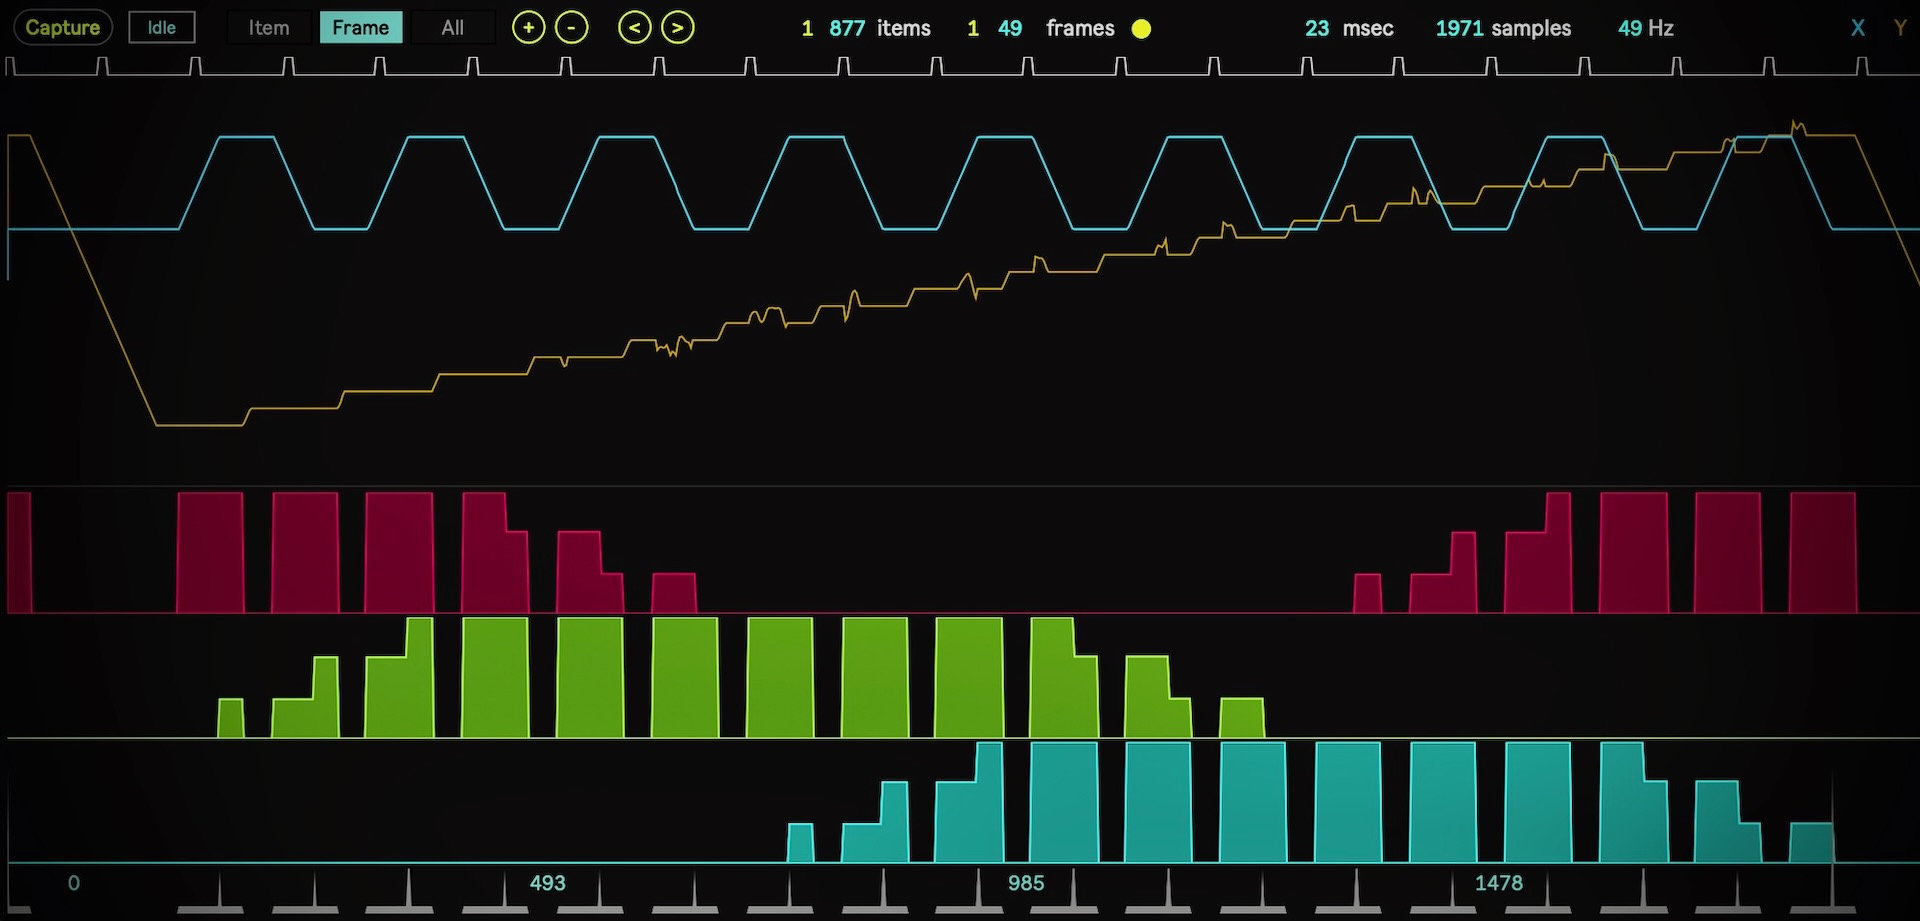Toggle the Y axis trace

pos(1900,28)
